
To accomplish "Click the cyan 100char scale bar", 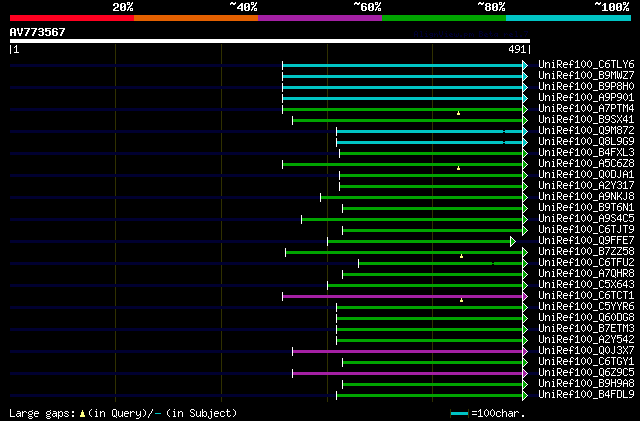I will [459, 414].
